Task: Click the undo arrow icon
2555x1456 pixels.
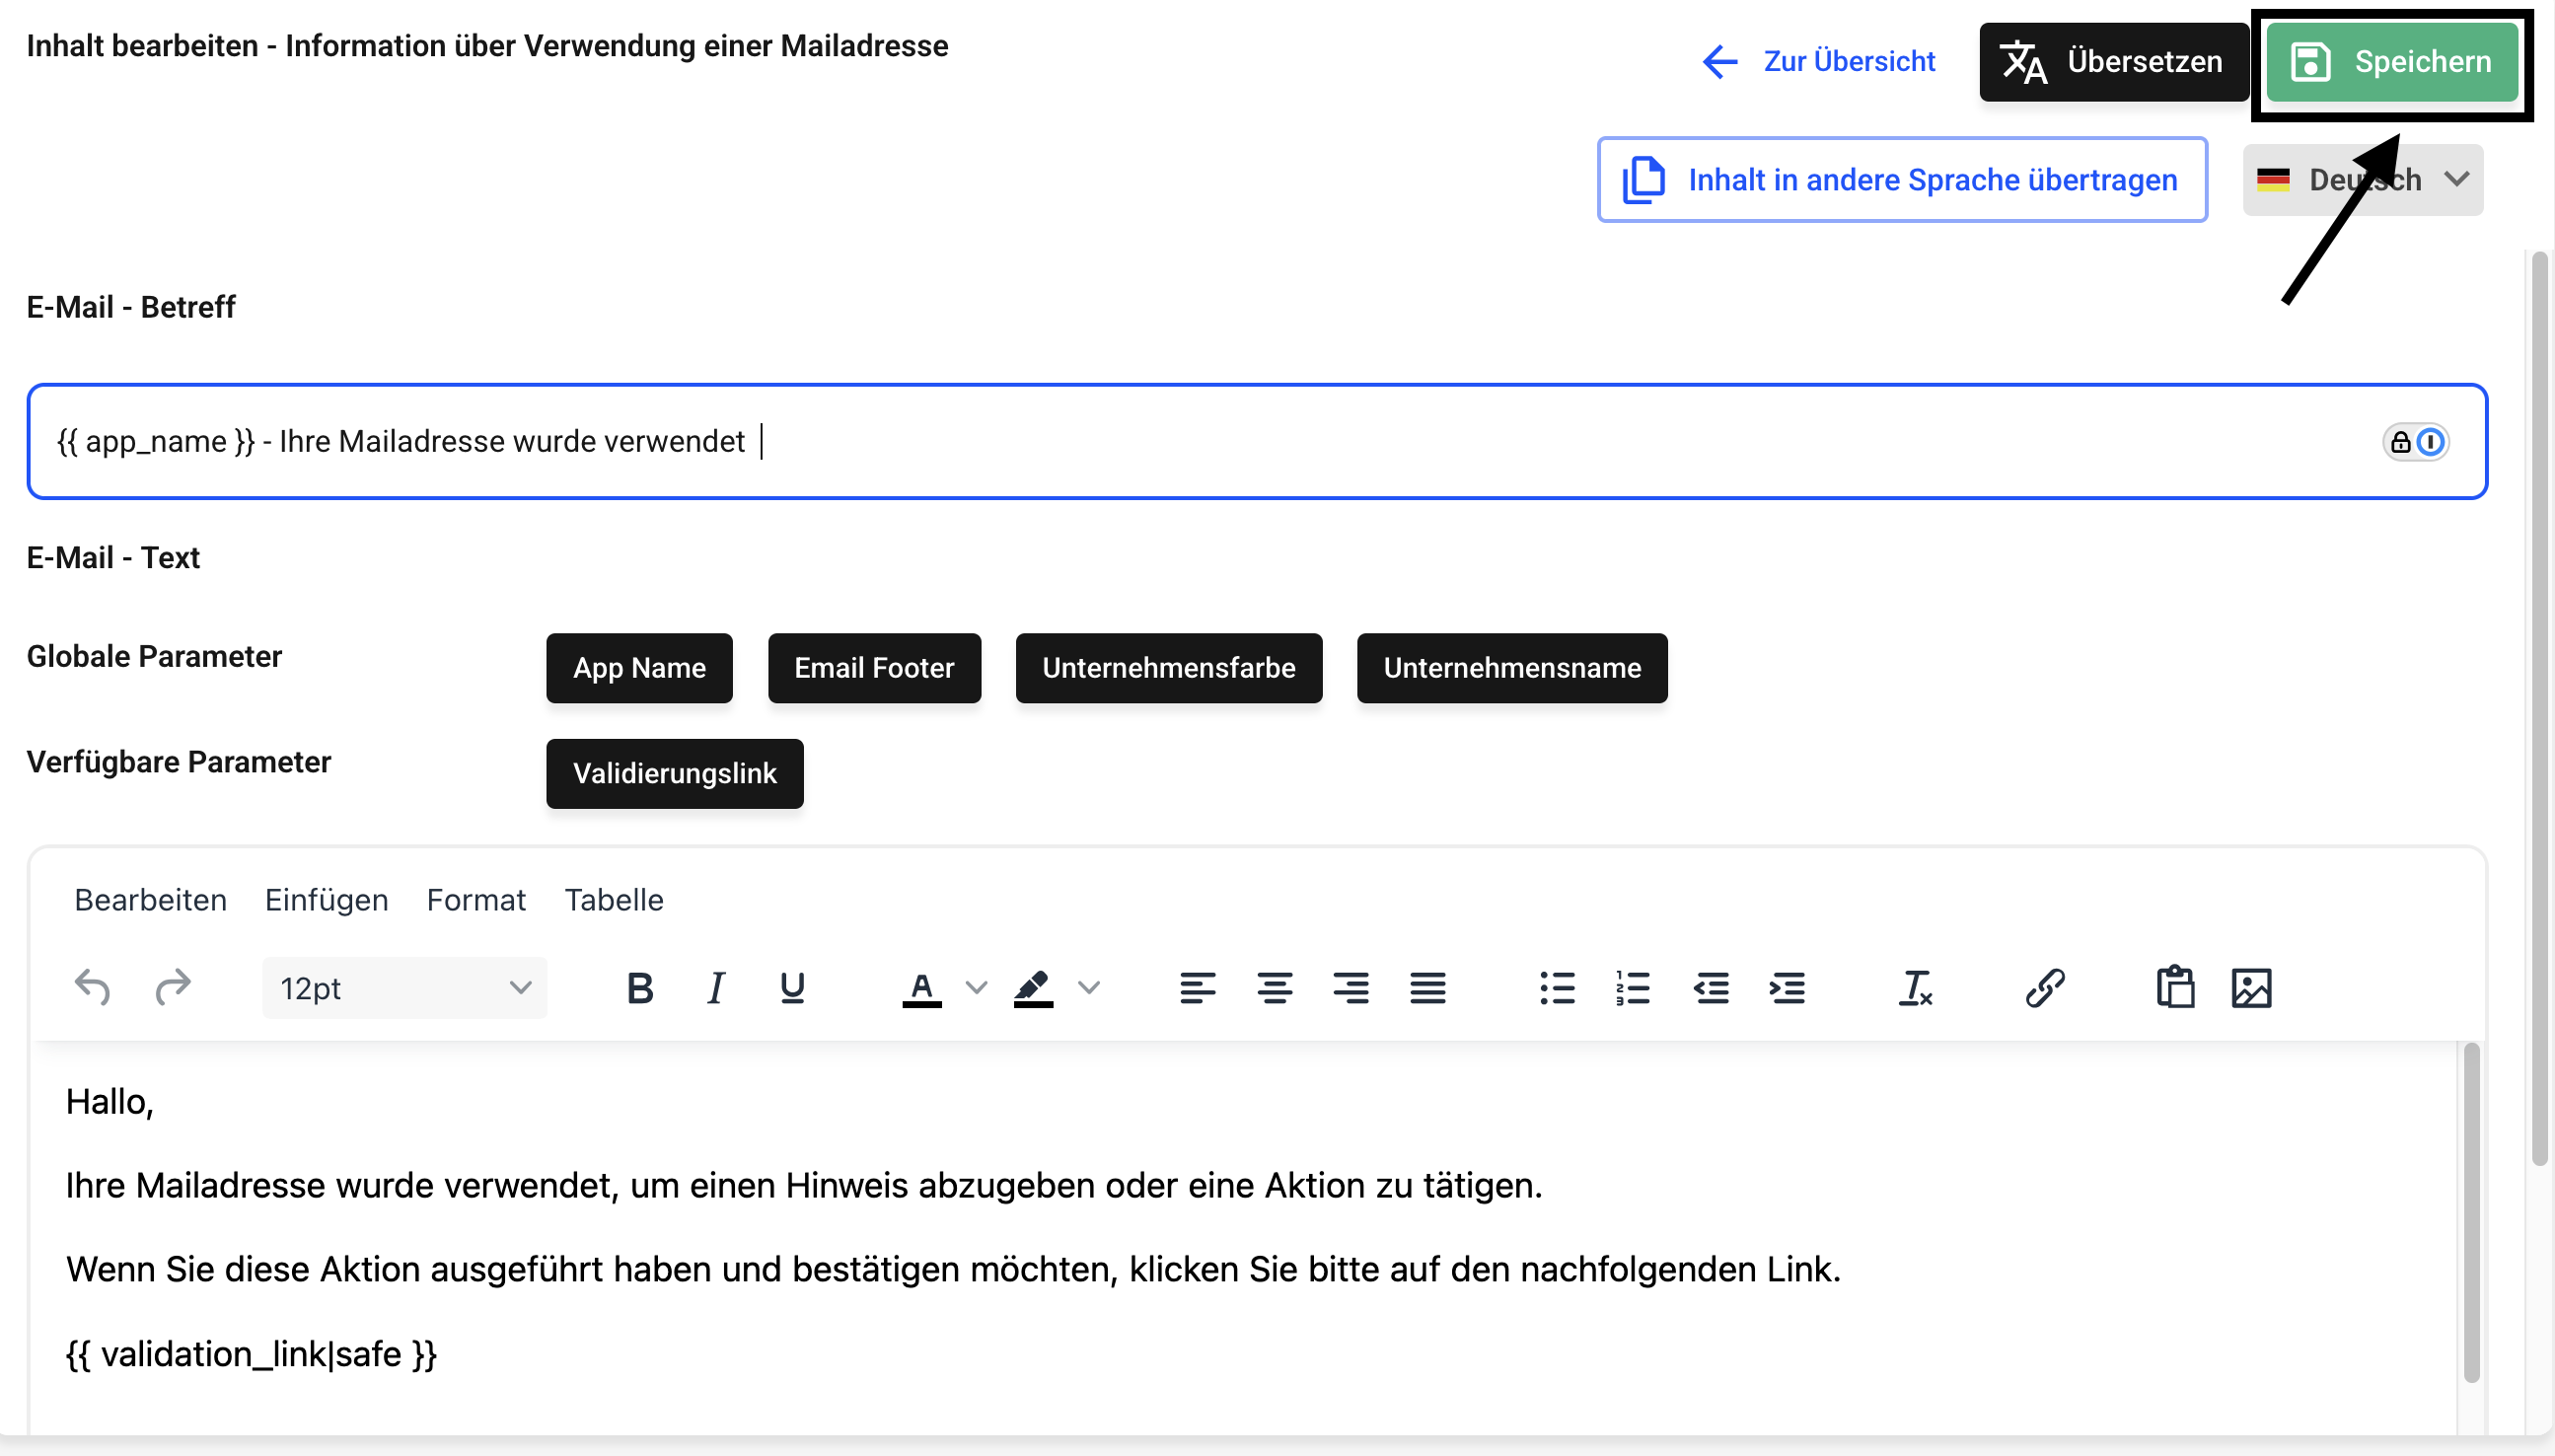Action: pyautogui.click(x=92, y=988)
